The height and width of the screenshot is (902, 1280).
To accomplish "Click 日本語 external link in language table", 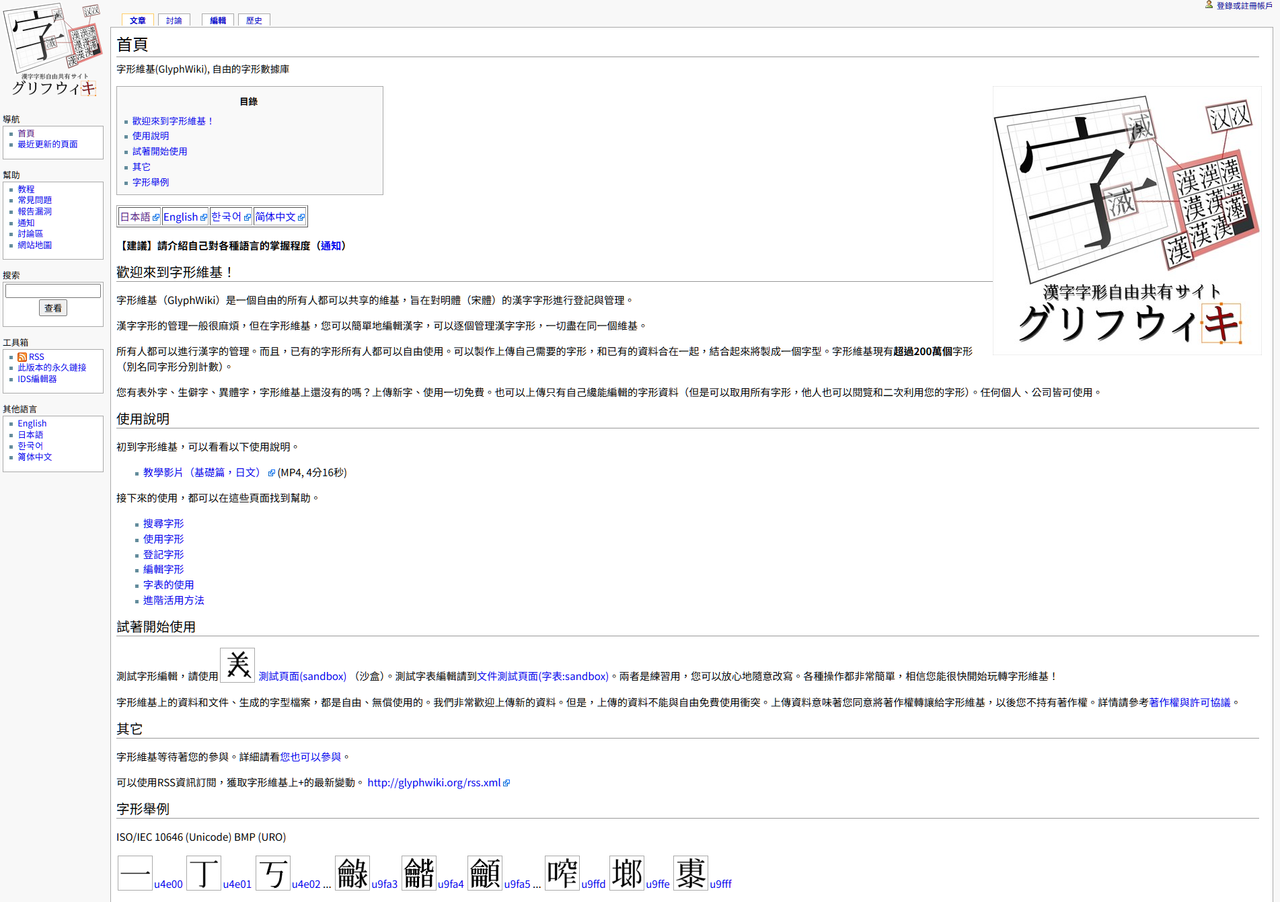I will coord(139,217).
